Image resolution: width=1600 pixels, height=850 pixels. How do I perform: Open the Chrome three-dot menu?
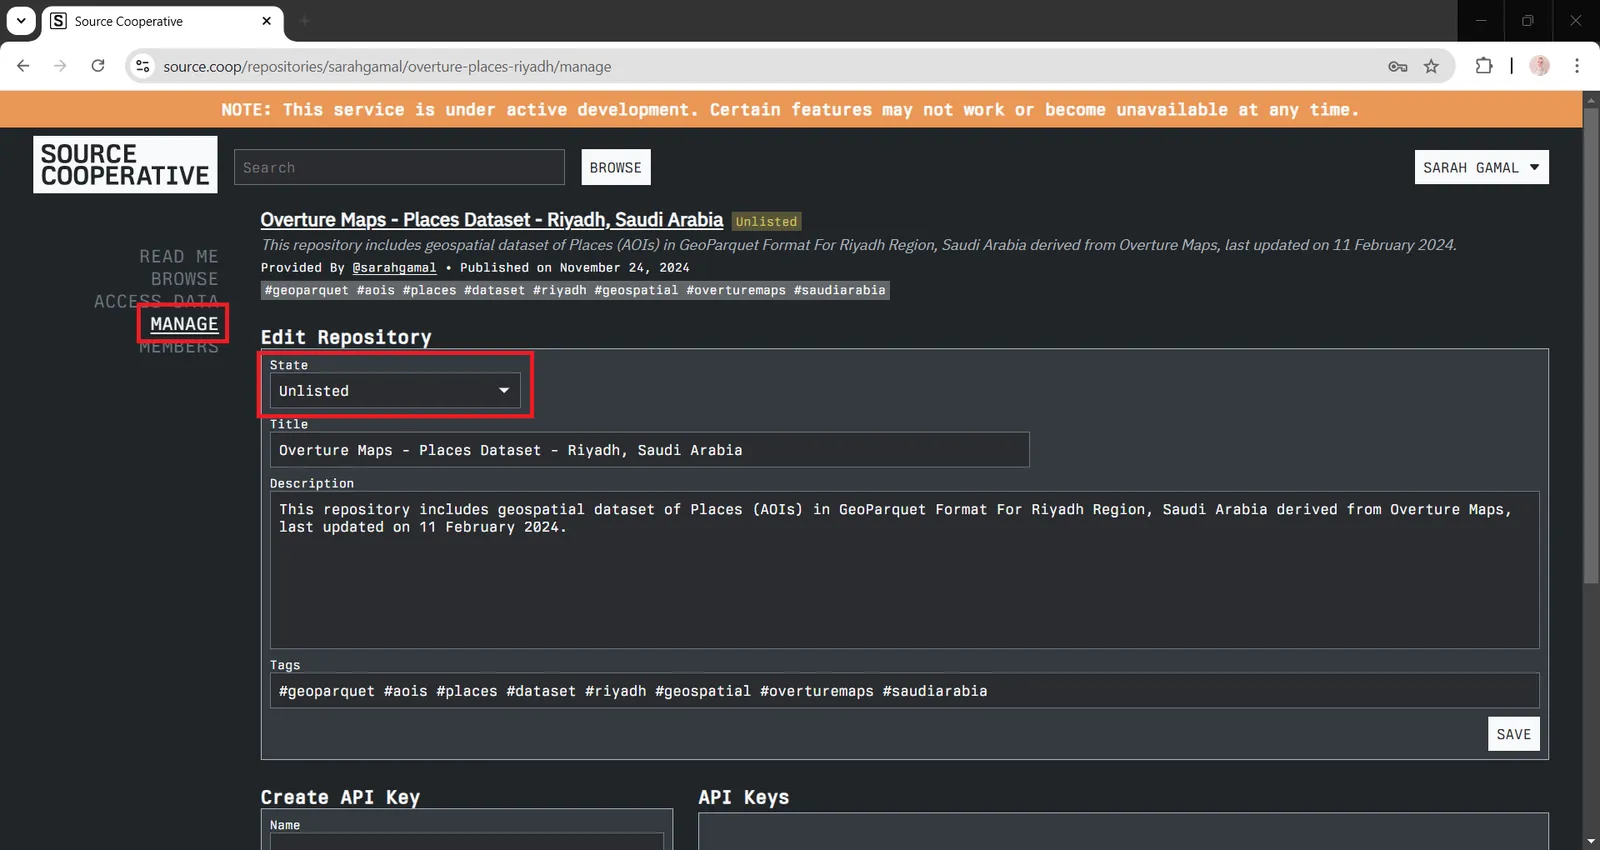(1577, 66)
